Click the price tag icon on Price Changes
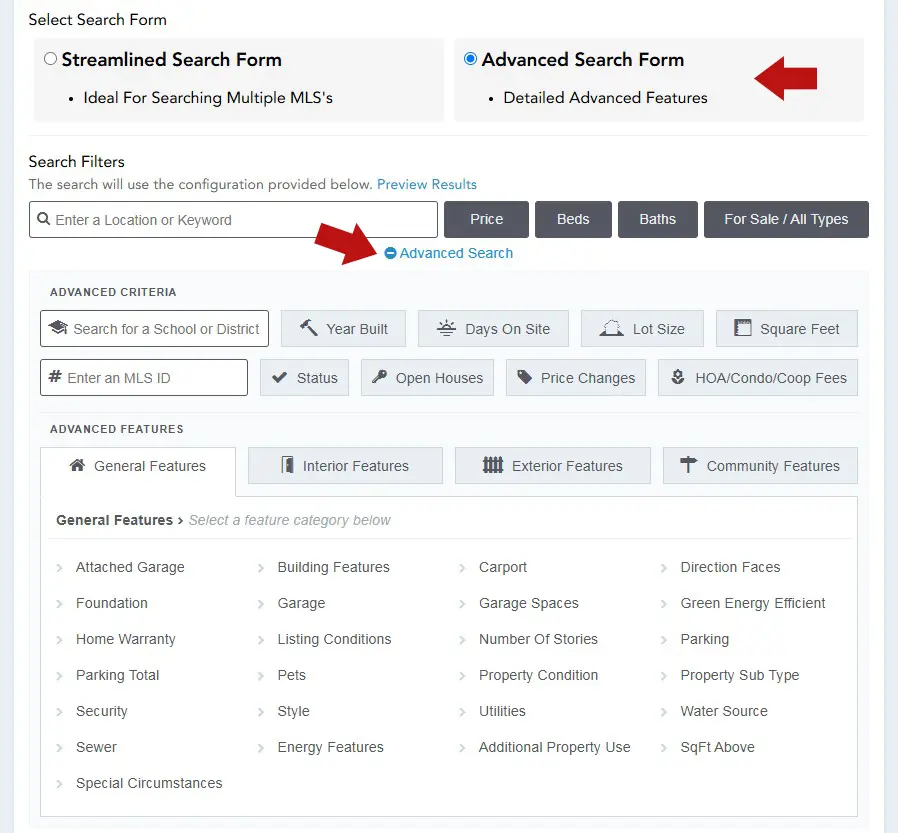 click(x=525, y=377)
